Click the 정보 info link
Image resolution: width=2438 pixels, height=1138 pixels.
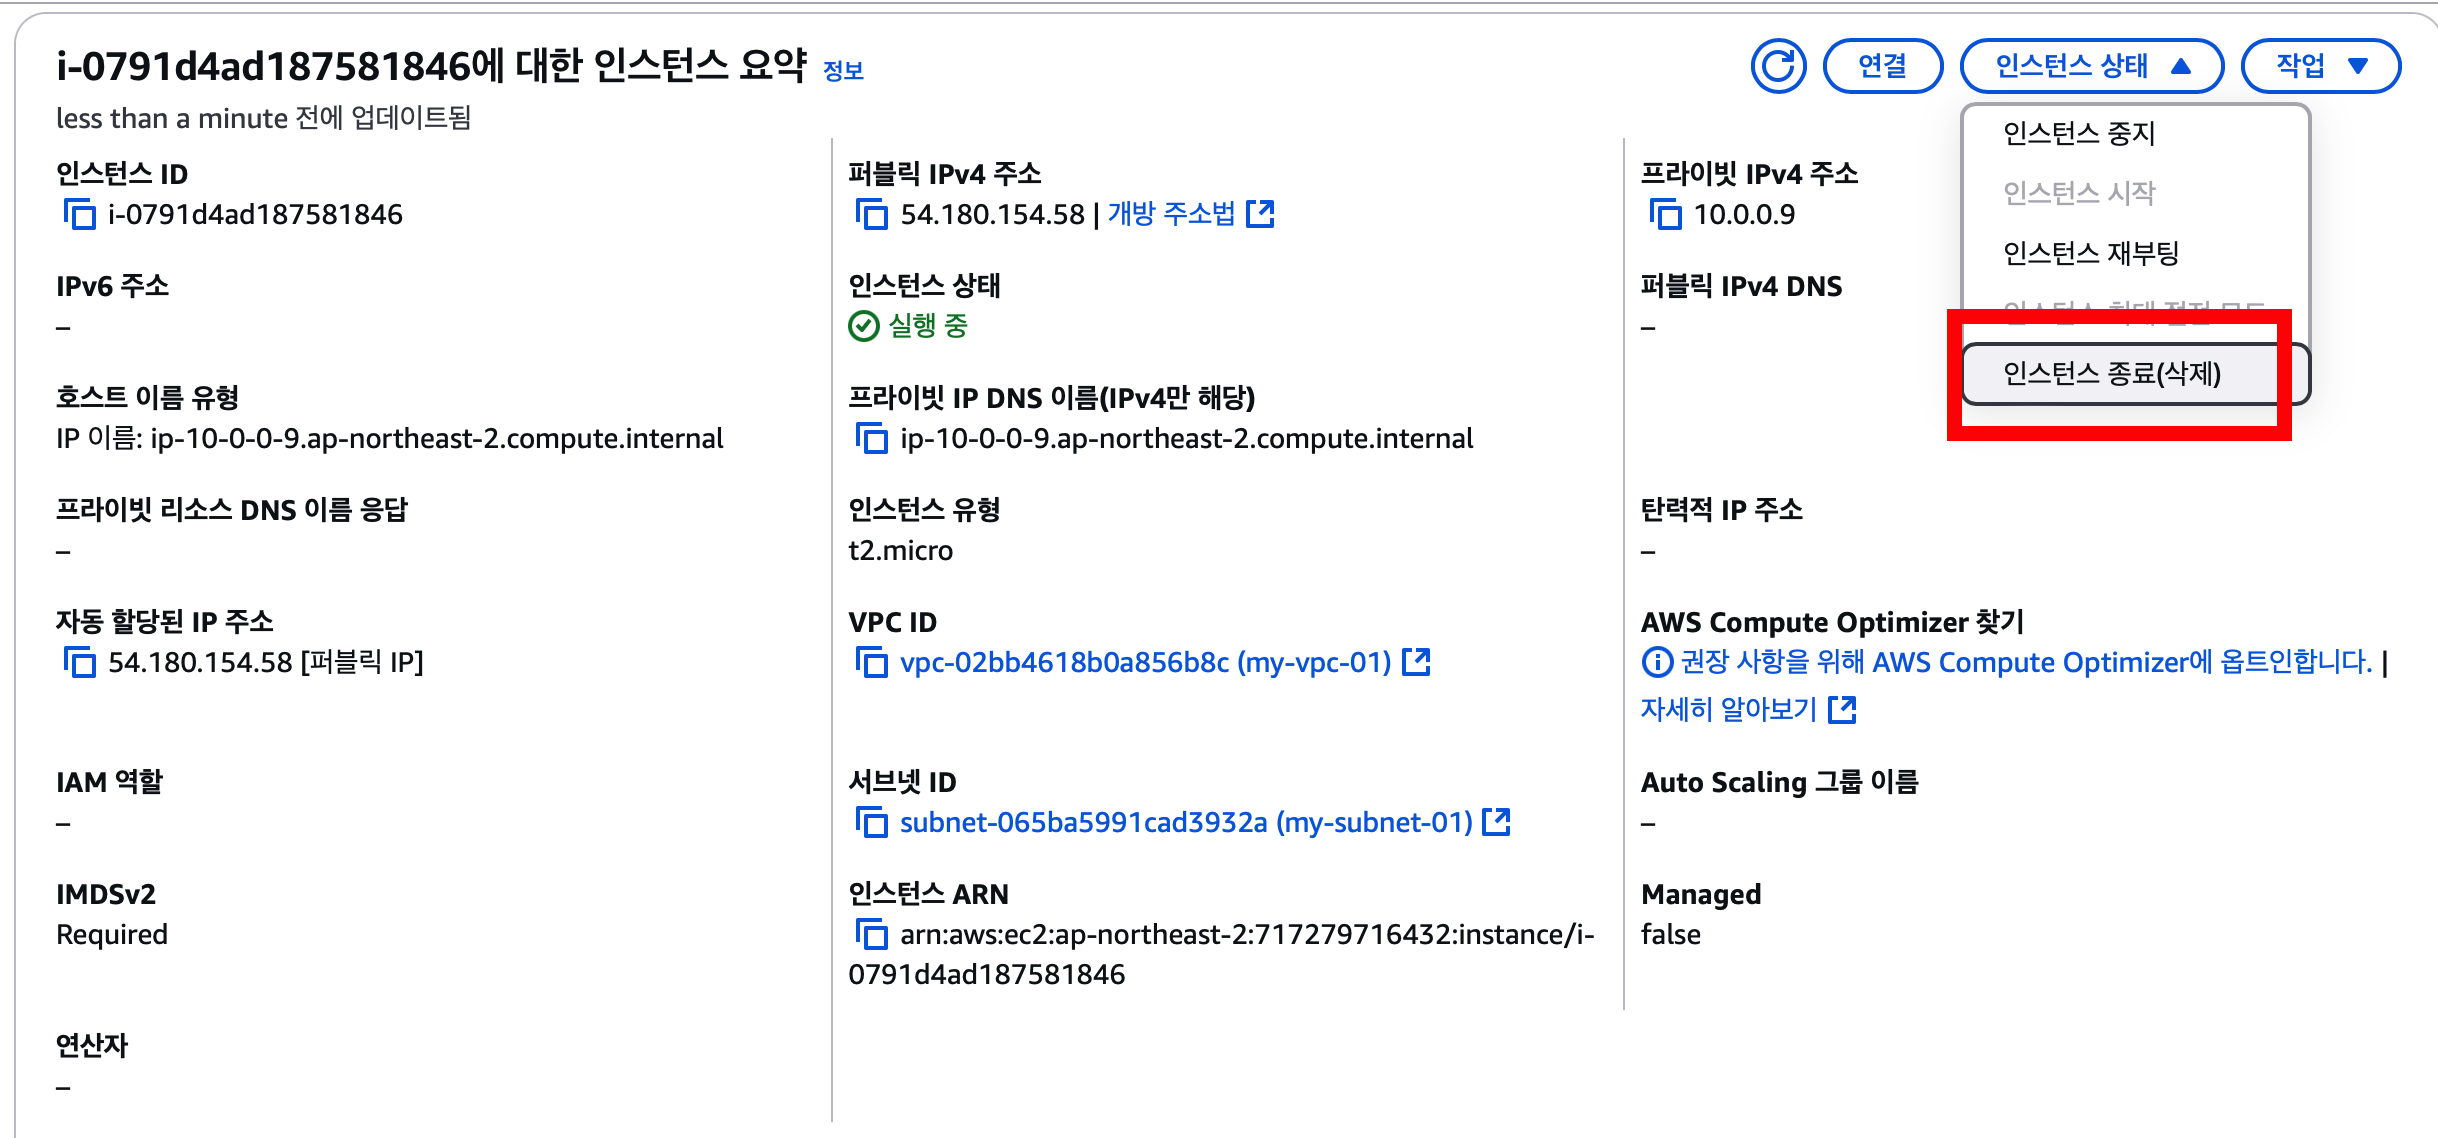coord(842,71)
